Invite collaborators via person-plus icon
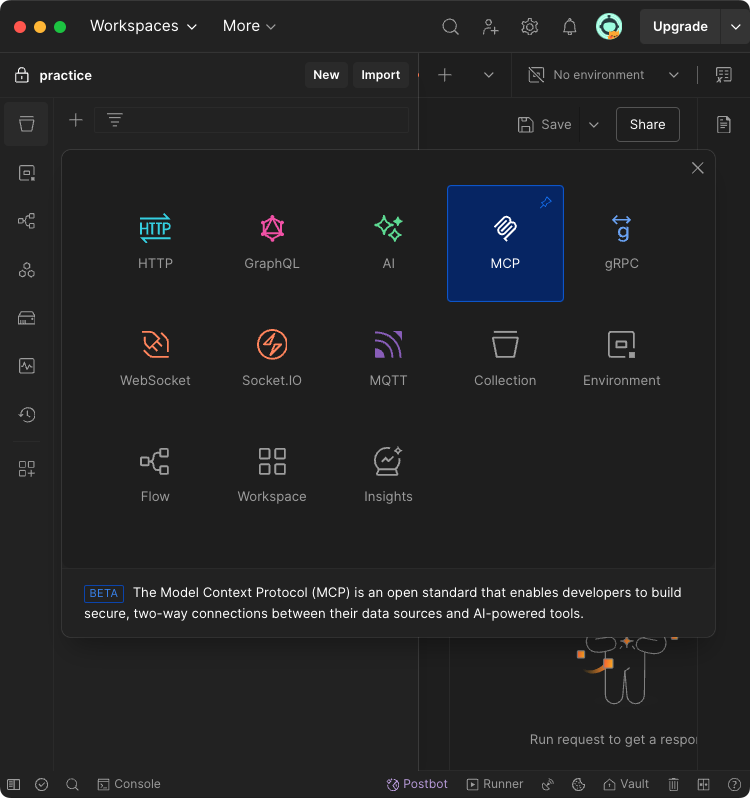 tap(490, 26)
